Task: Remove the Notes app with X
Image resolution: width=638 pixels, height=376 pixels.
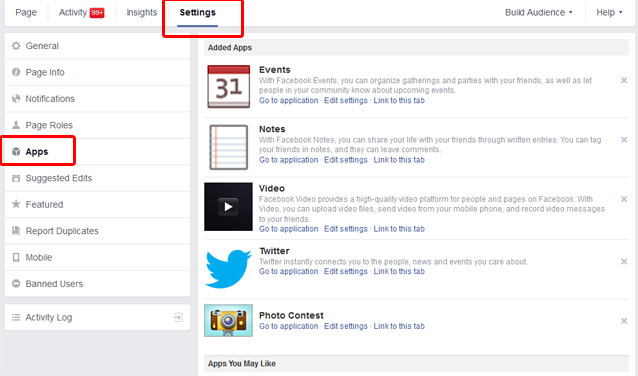Action: 624,140
